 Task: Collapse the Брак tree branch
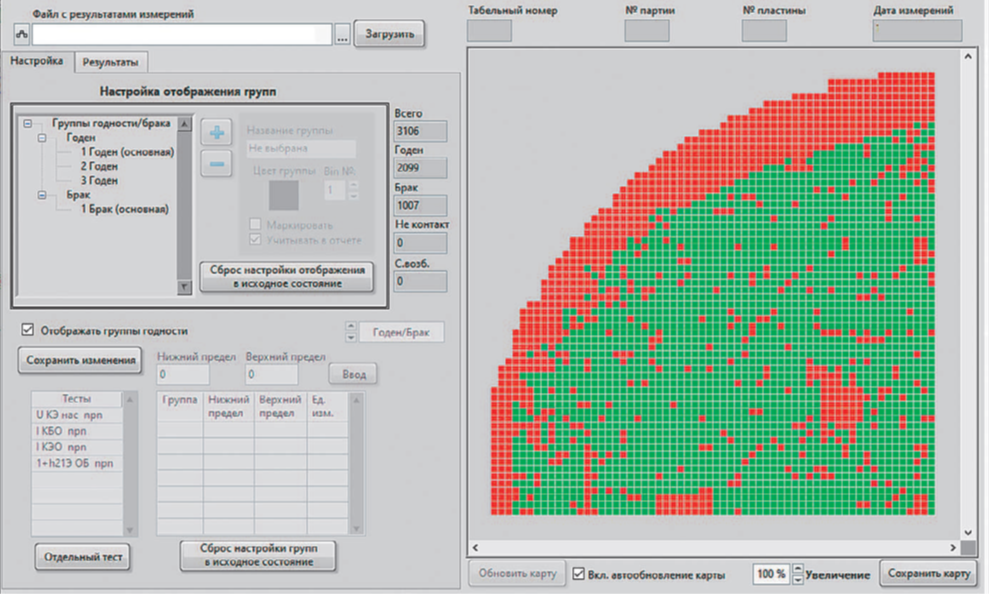click(42, 195)
